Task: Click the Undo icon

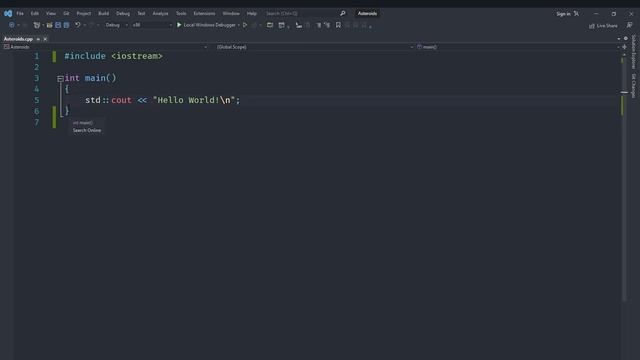Action: coord(77,25)
